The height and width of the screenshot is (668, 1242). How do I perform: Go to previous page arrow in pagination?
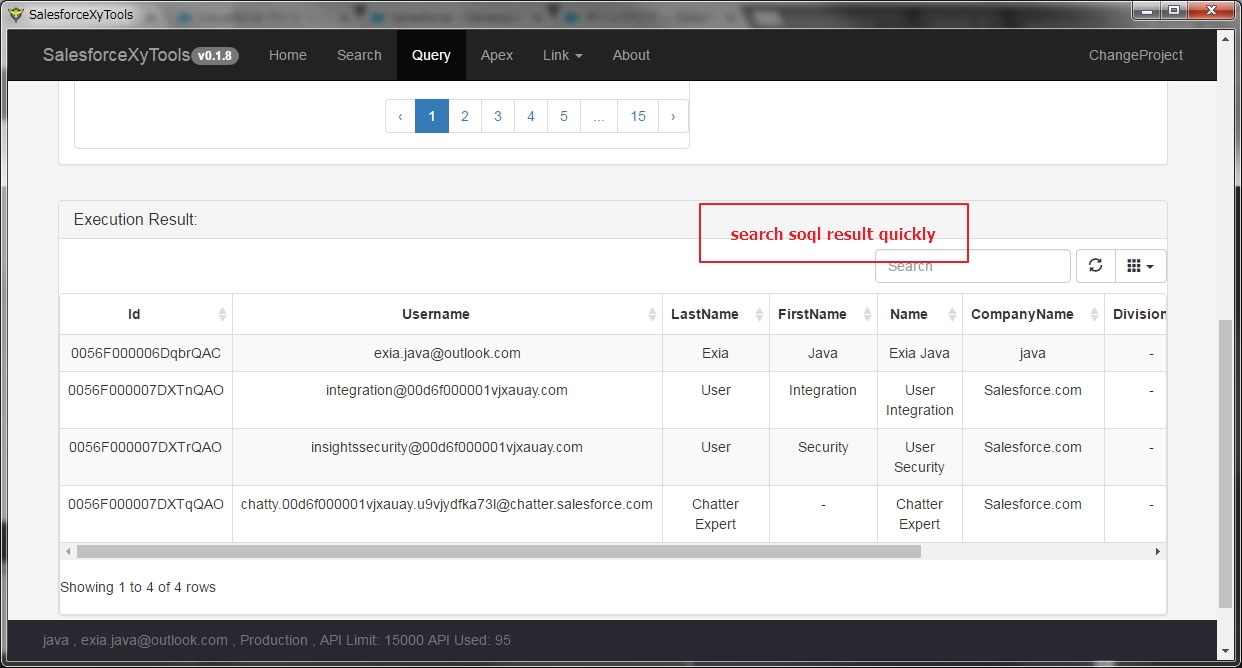[x=400, y=116]
